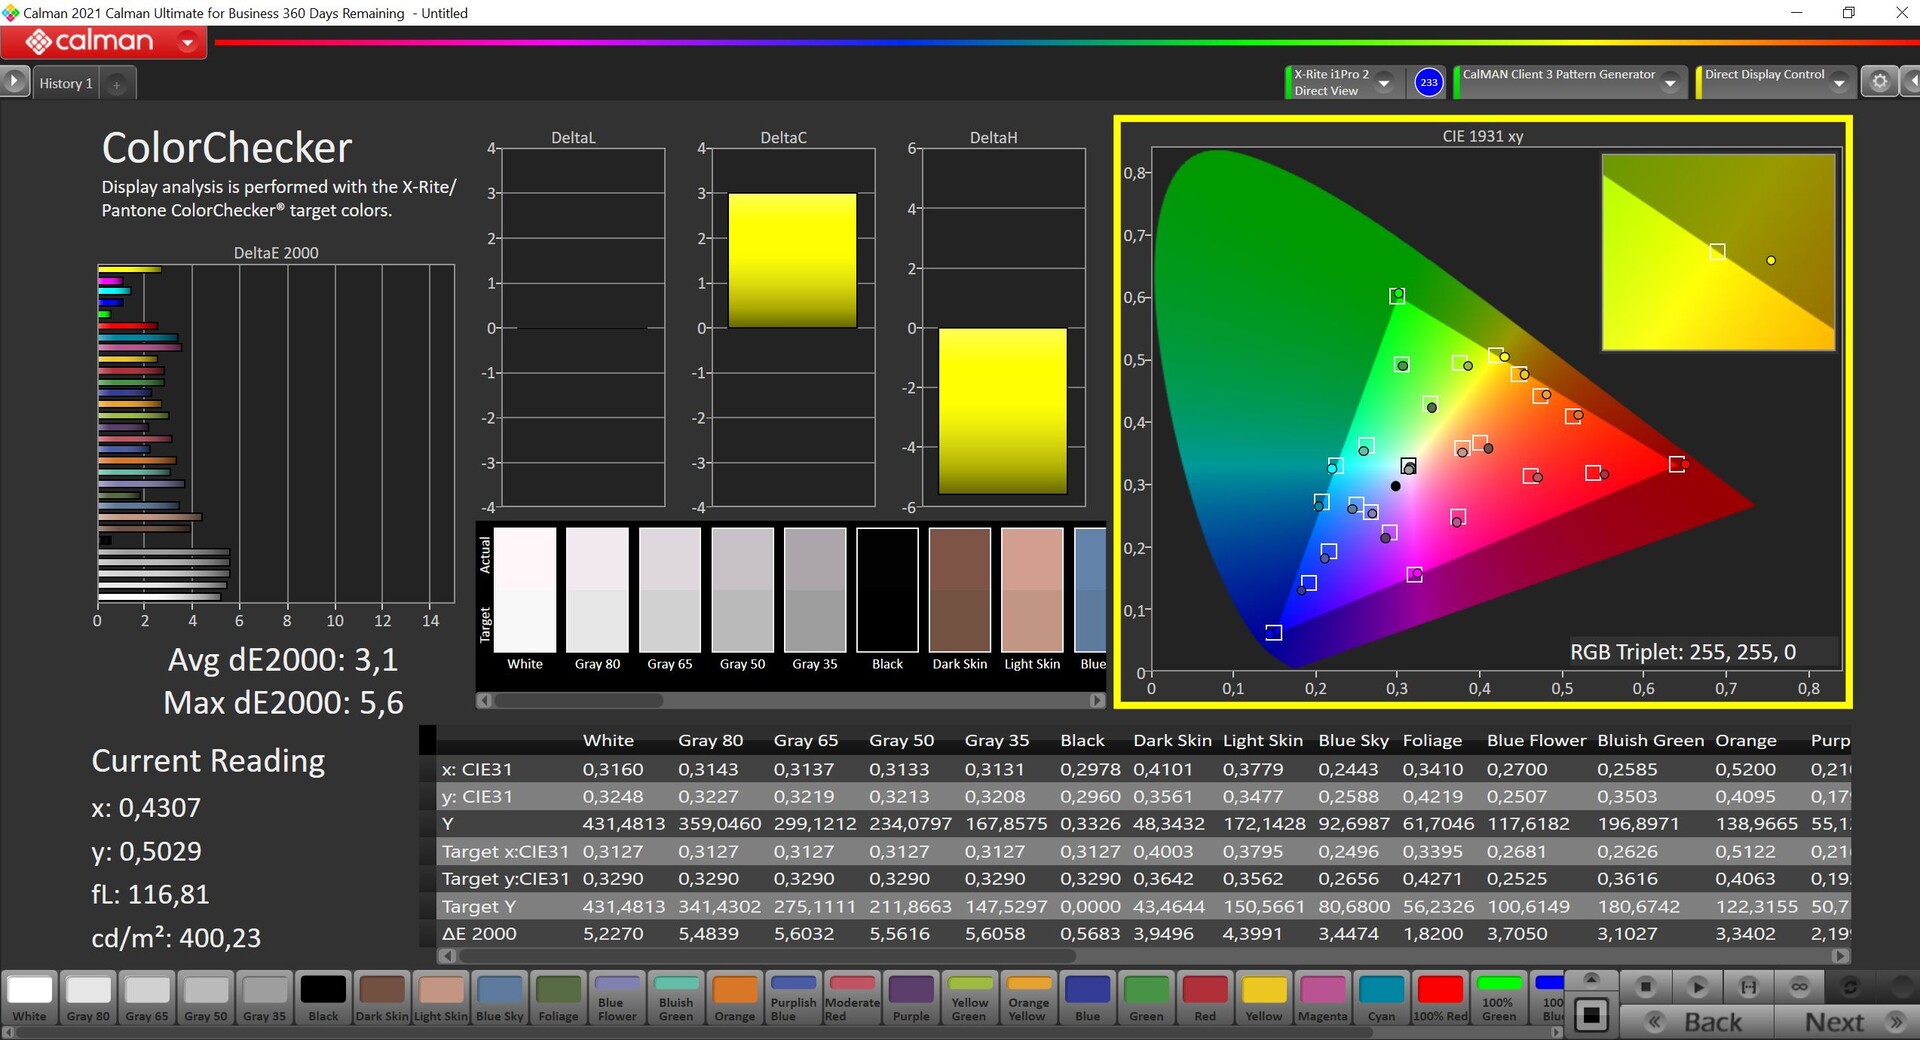The height and width of the screenshot is (1040, 1920).
Task: Select the Purple patch button
Action: 911,997
